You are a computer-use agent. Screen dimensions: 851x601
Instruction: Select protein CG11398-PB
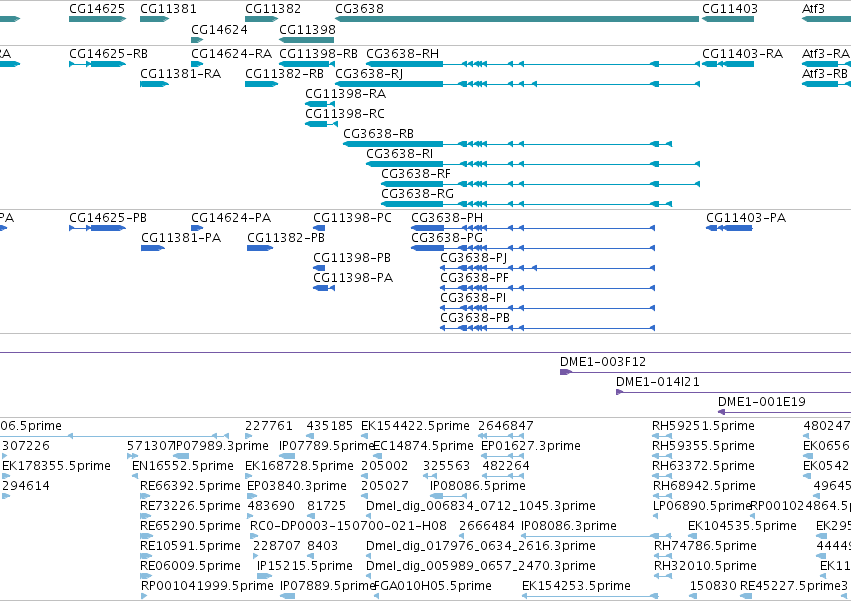coord(352,258)
